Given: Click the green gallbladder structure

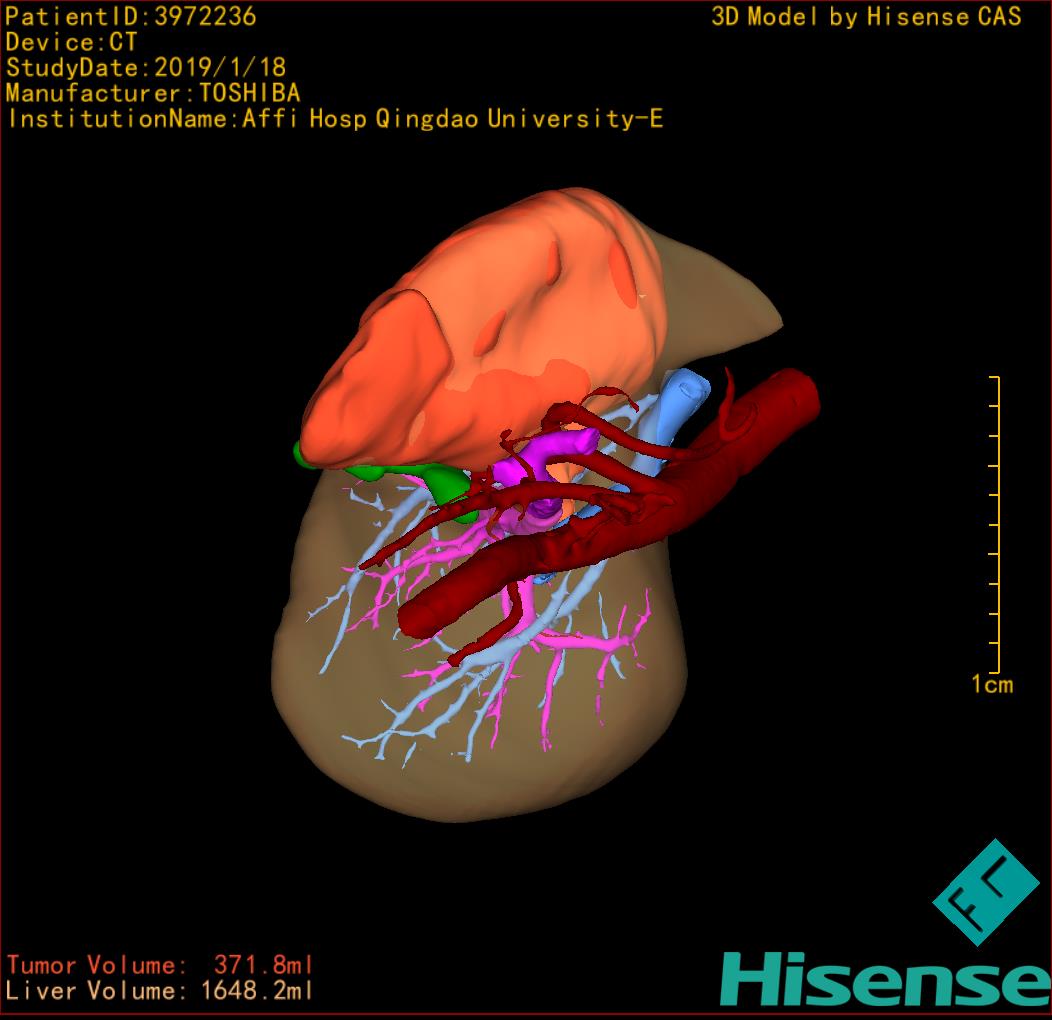Looking at the screenshot, I should (x=440, y=484).
